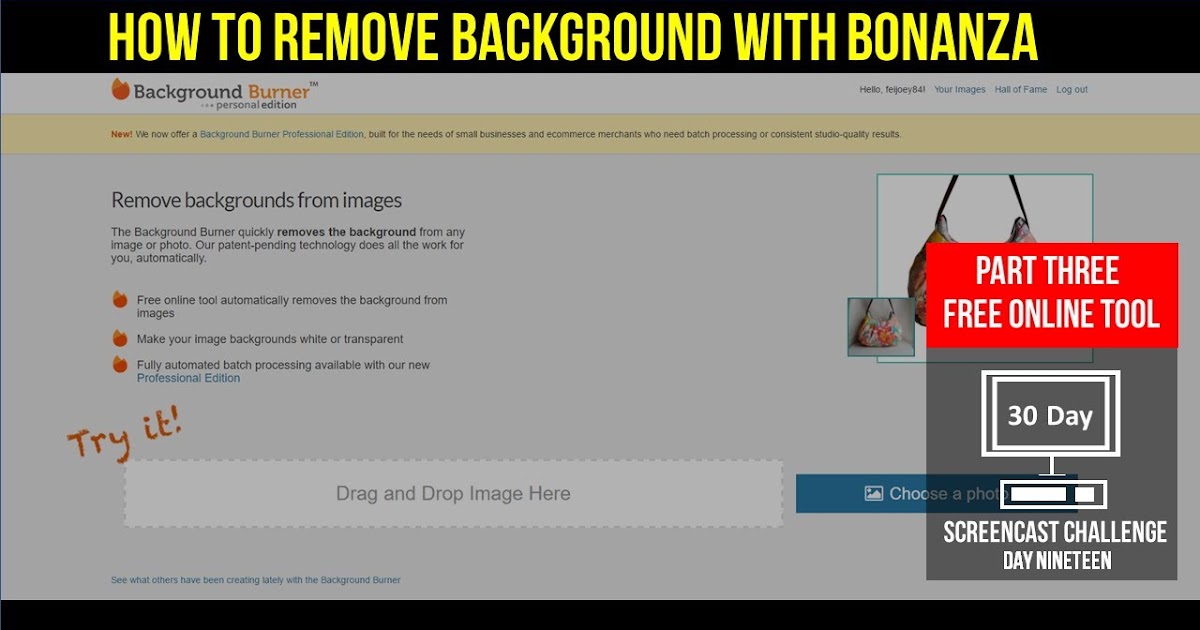Click the Hello, feijoey84! greeting text
Viewport: 1200px width, 630px height.
tap(893, 90)
